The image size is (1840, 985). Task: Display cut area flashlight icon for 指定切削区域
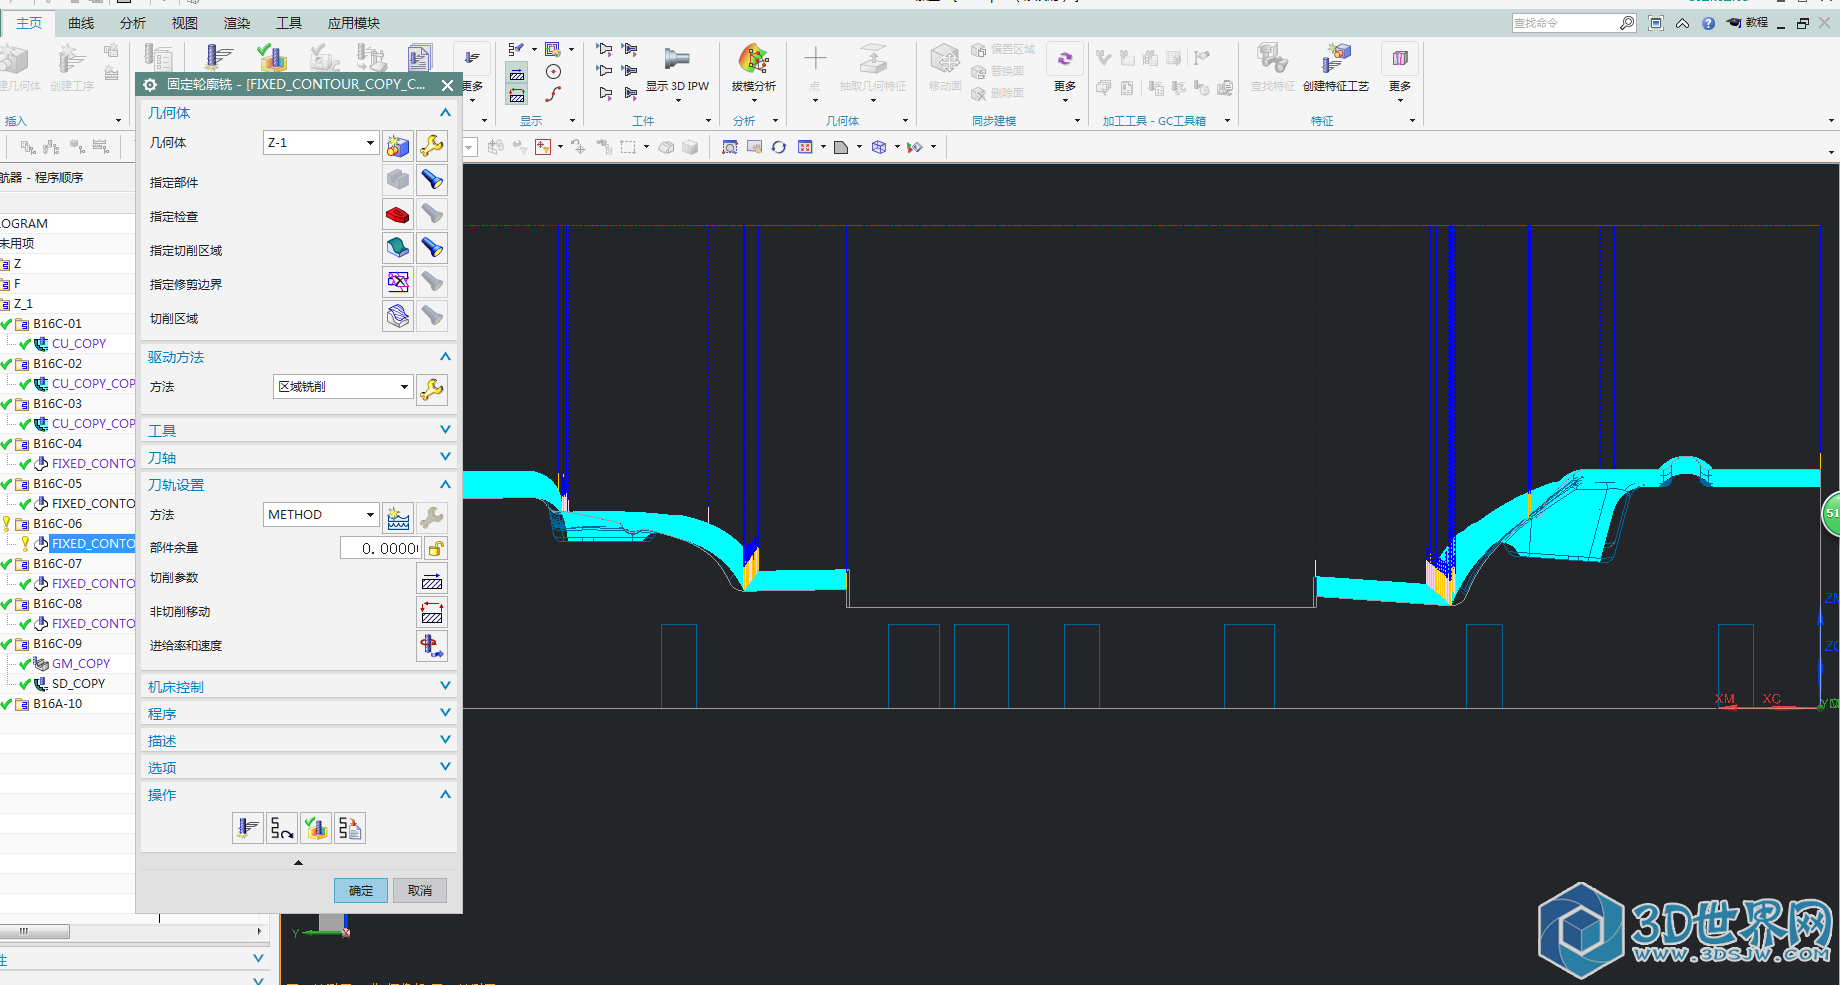tap(432, 248)
